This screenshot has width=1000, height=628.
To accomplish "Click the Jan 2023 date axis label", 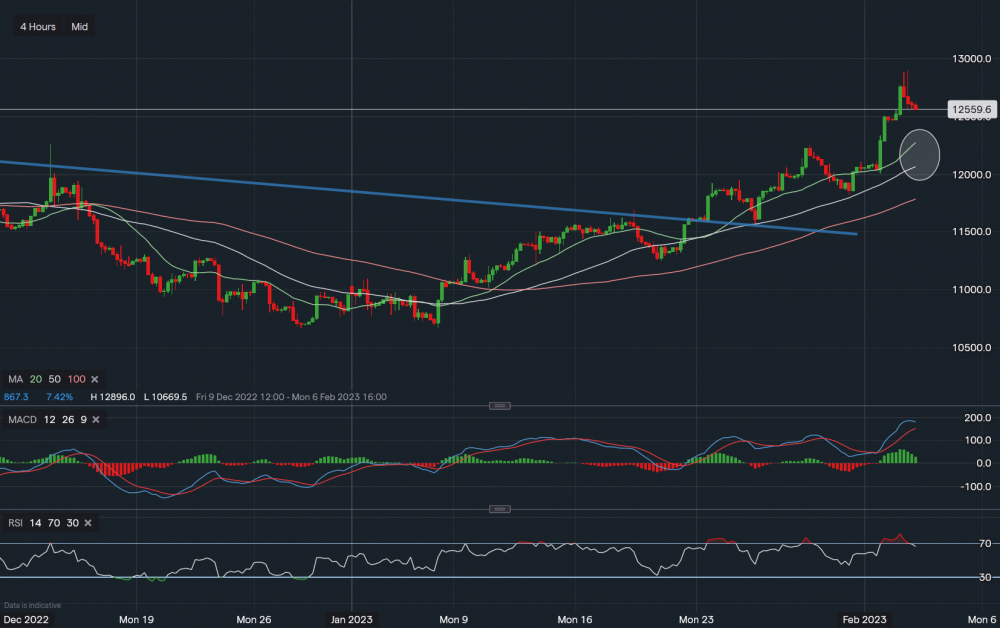I will 352,620.
